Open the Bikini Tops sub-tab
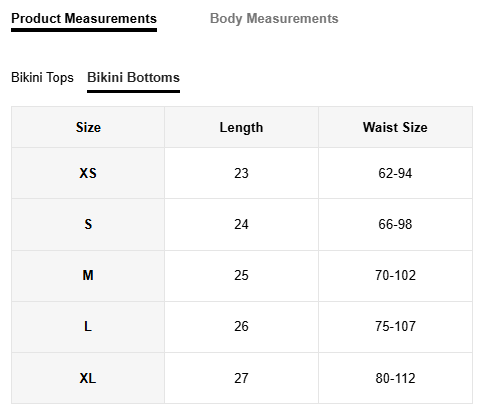 point(42,78)
